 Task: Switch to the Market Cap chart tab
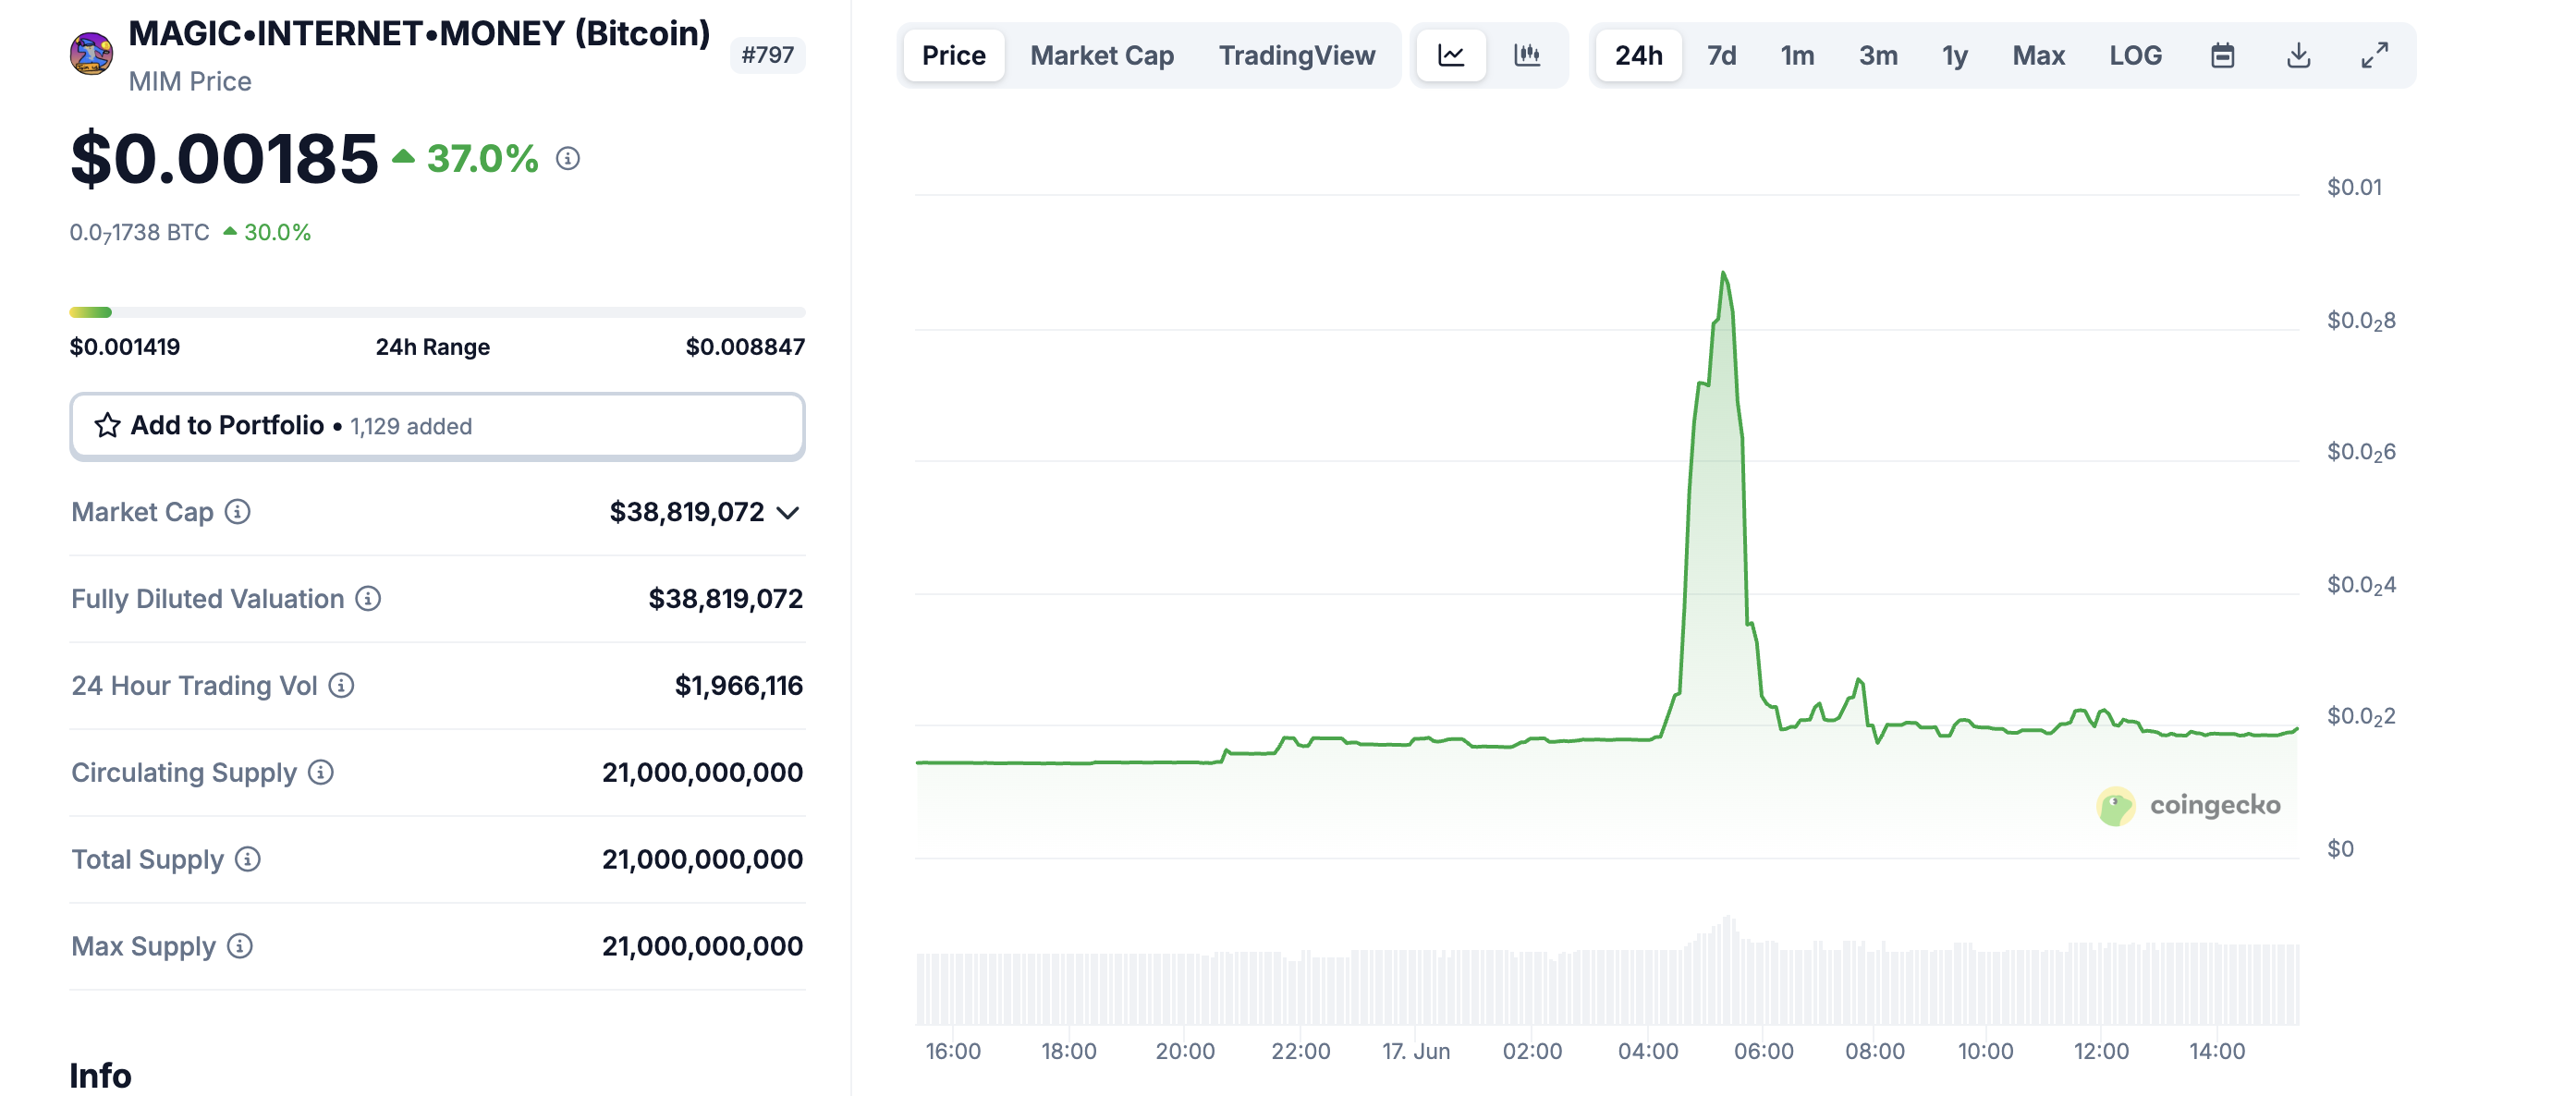click(x=1101, y=55)
